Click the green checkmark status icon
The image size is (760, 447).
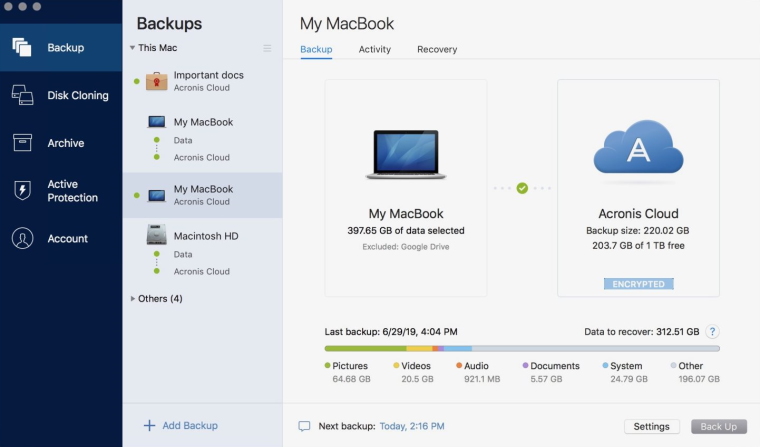(522, 188)
